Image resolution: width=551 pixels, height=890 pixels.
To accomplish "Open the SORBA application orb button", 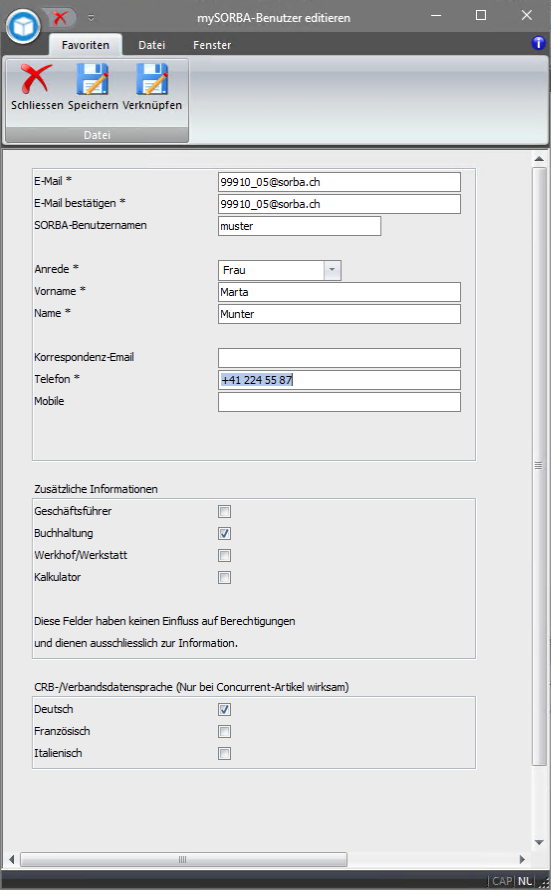I will (x=23, y=26).
